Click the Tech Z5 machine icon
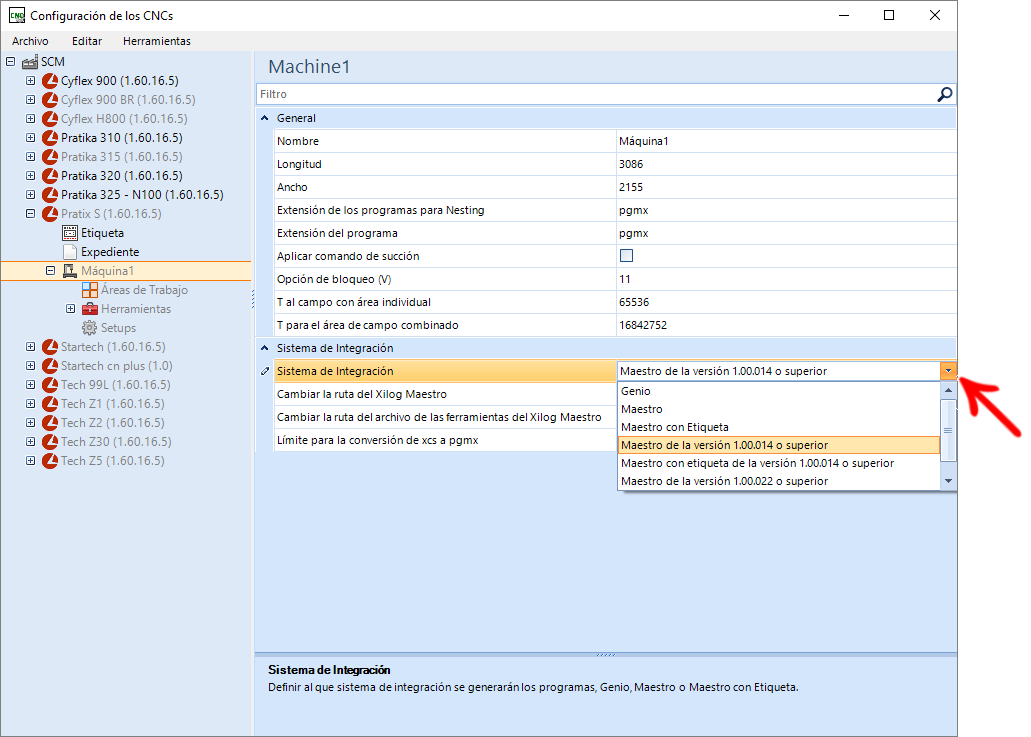1031x737 pixels. click(x=50, y=462)
